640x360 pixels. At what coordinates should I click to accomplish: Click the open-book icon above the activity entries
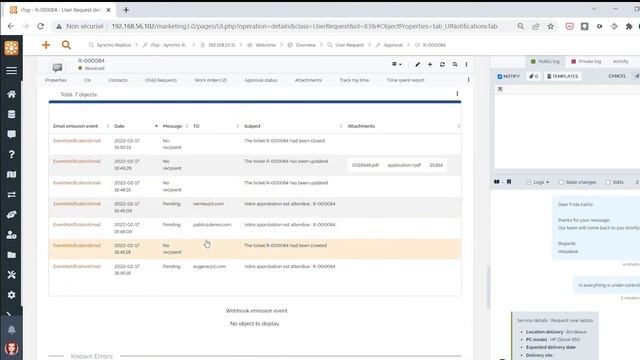coord(497,182)
